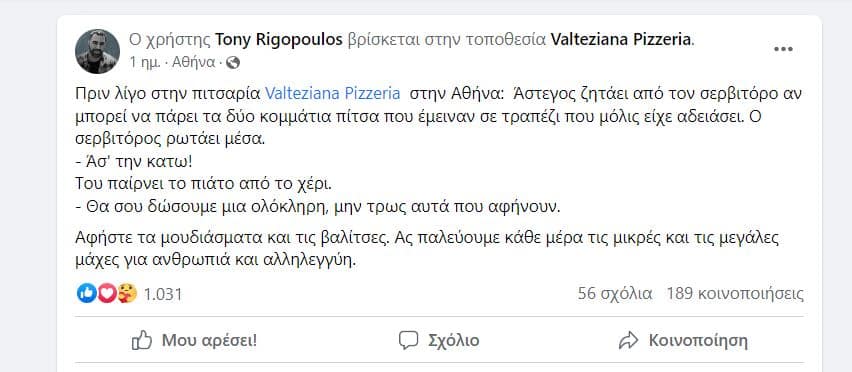Image resolution: width=852 pixels, height=372 pixels.
Task: Click the thumbs-up icon beside Μου αρέσει!
Action: (142, 341)
